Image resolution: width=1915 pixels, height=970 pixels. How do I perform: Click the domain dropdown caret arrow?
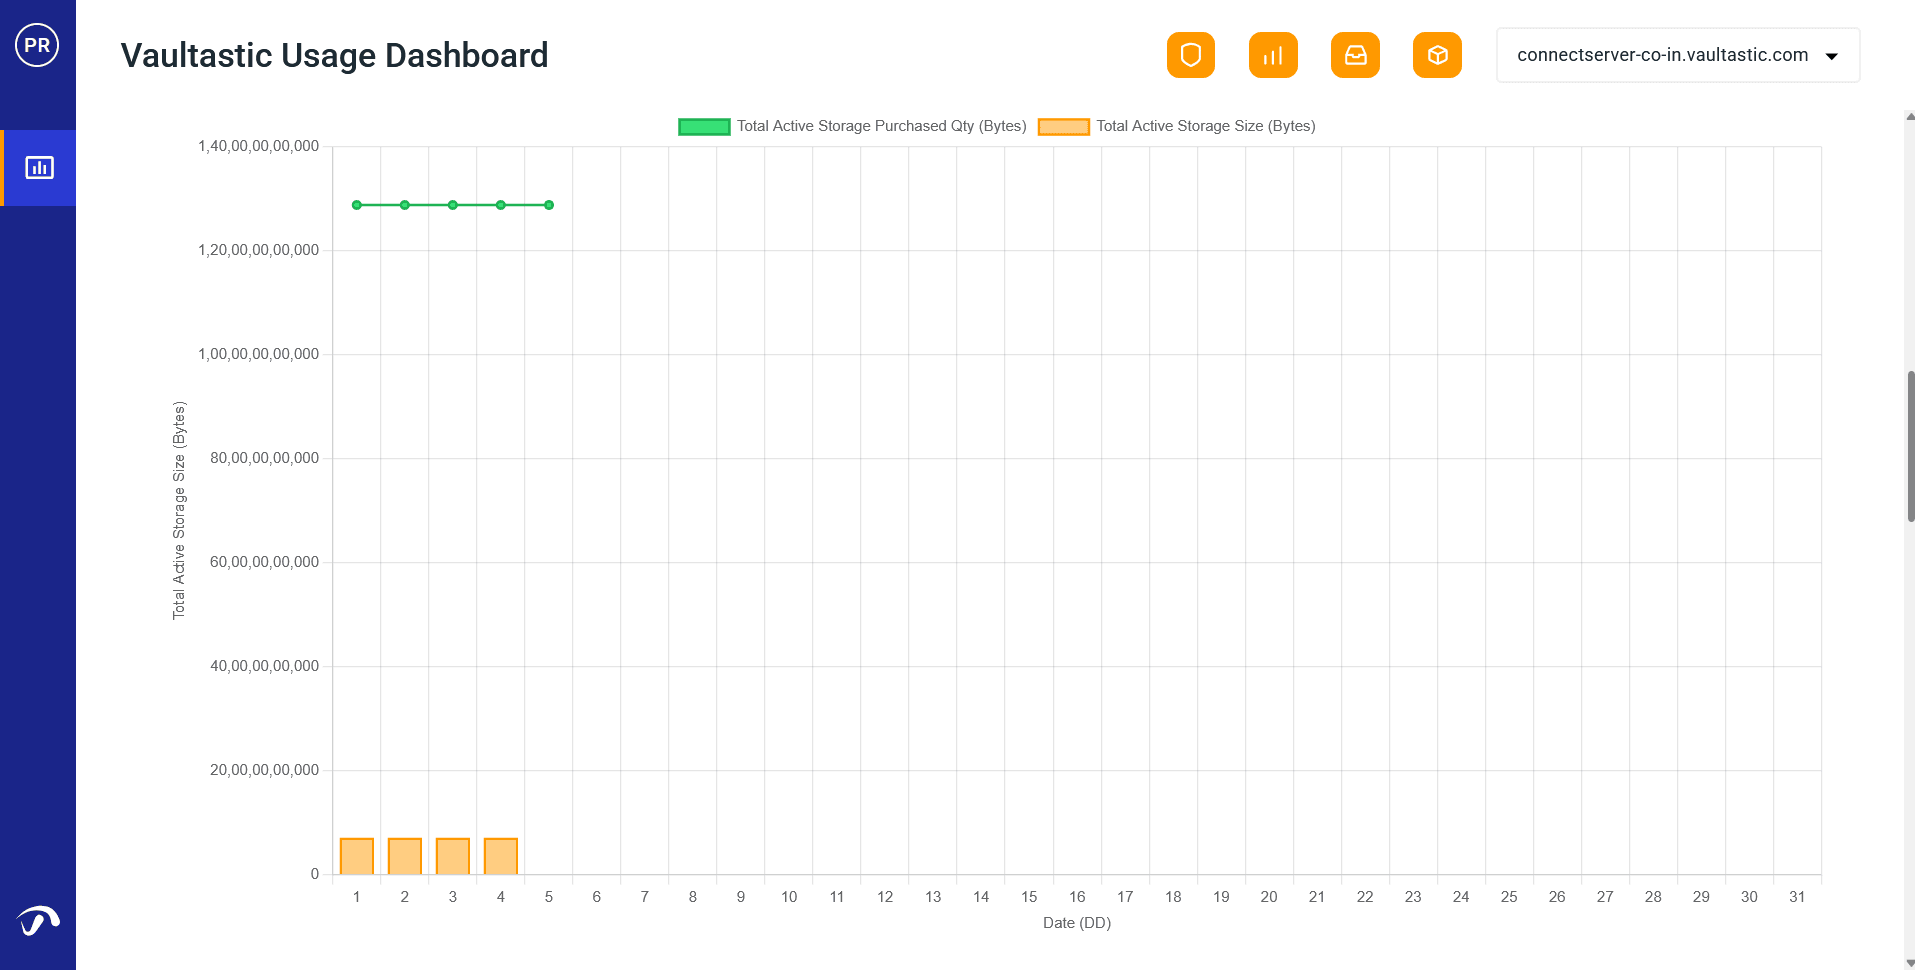1831,56
